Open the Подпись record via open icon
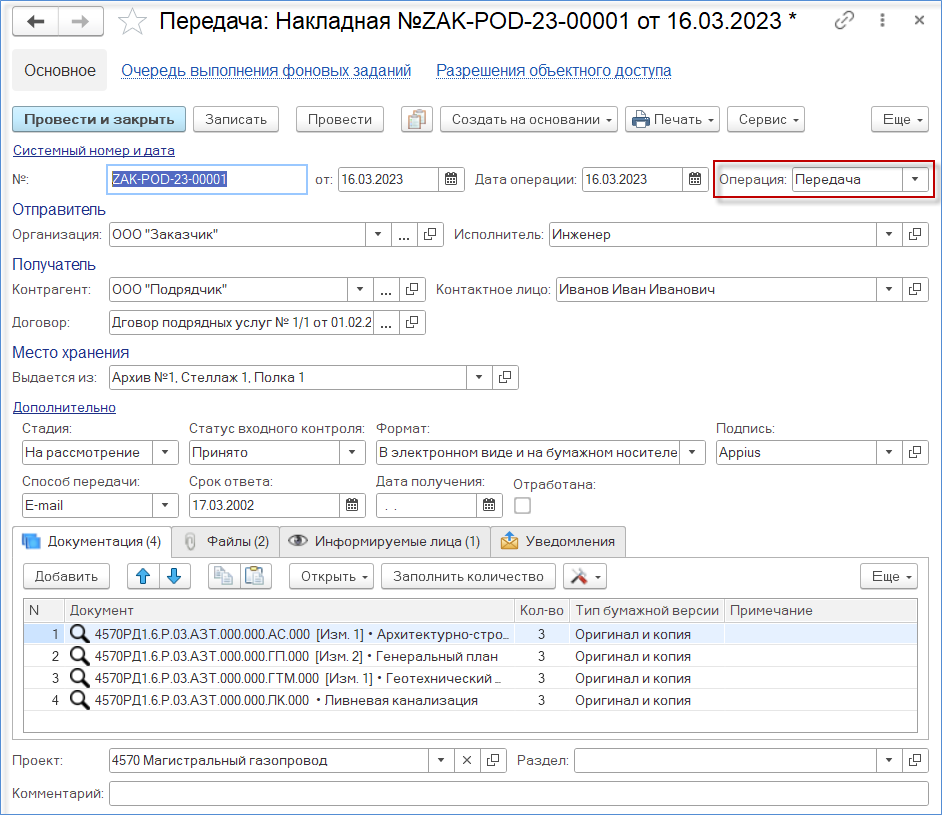 tap(915, 452)
